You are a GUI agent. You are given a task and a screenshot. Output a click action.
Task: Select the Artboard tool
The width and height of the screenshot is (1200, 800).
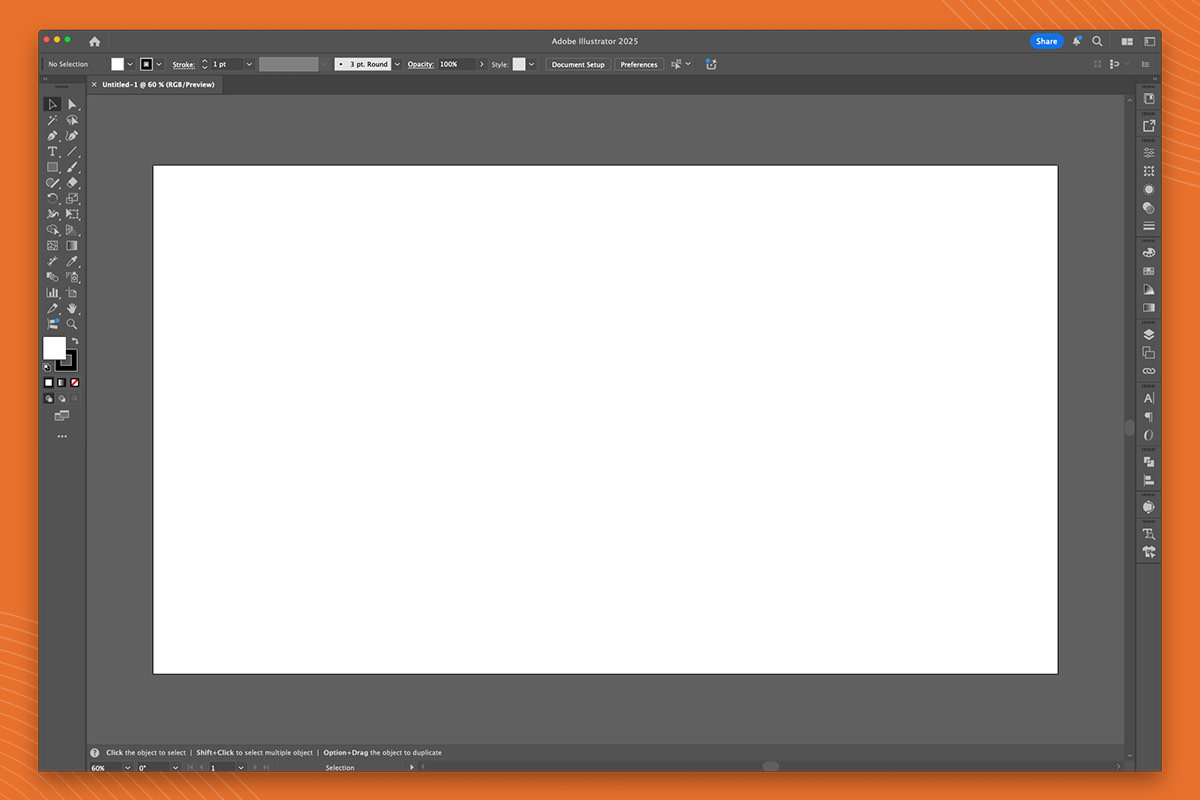pyautogui.click(x=72, y=293)
